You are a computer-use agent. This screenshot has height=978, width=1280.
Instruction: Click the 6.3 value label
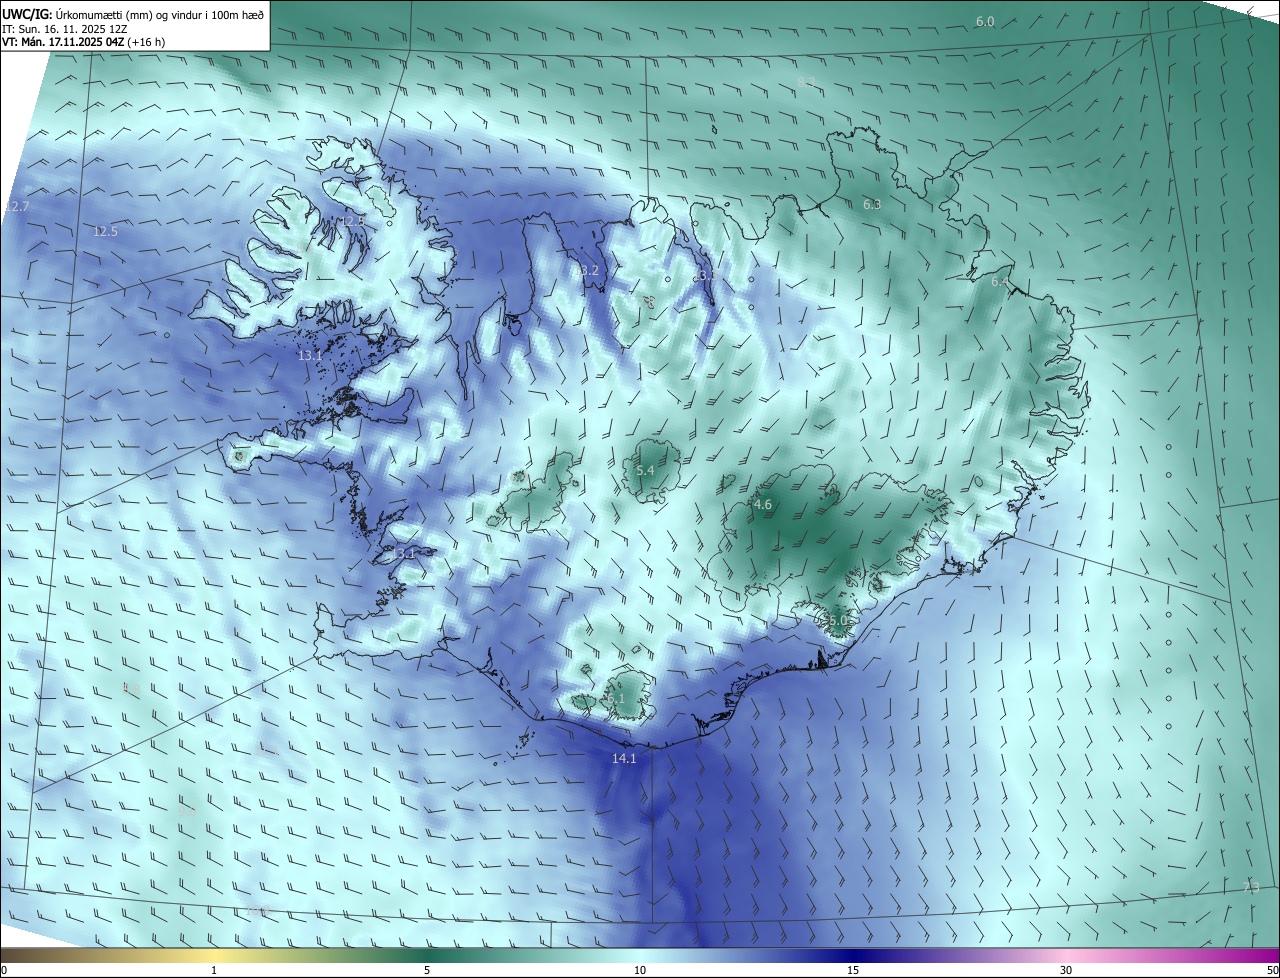coord(872,205)
